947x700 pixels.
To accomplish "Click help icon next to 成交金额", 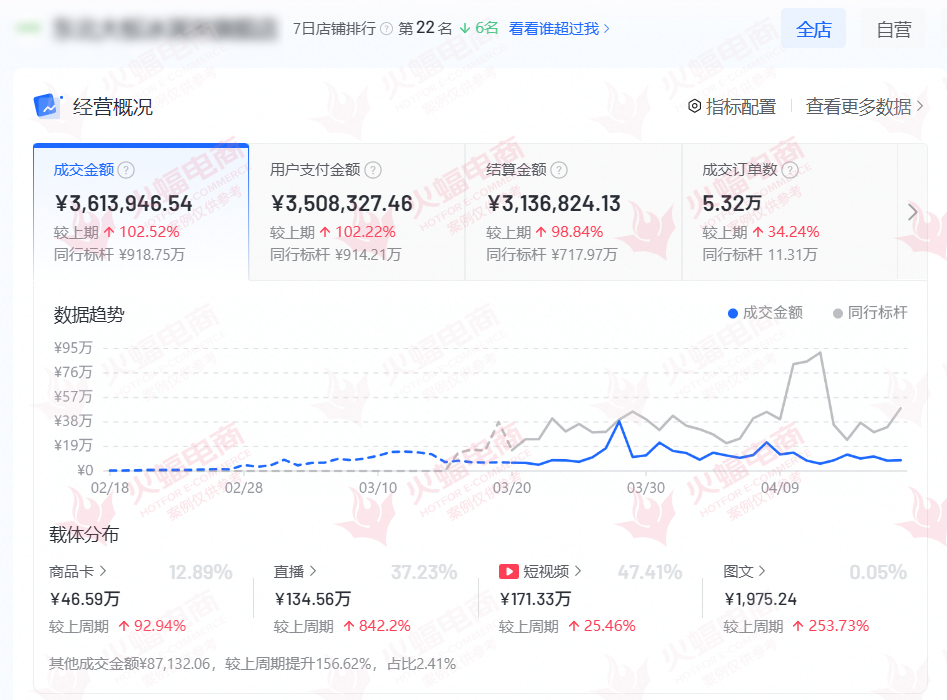I will pyautogui.click(x=126, y=170).
